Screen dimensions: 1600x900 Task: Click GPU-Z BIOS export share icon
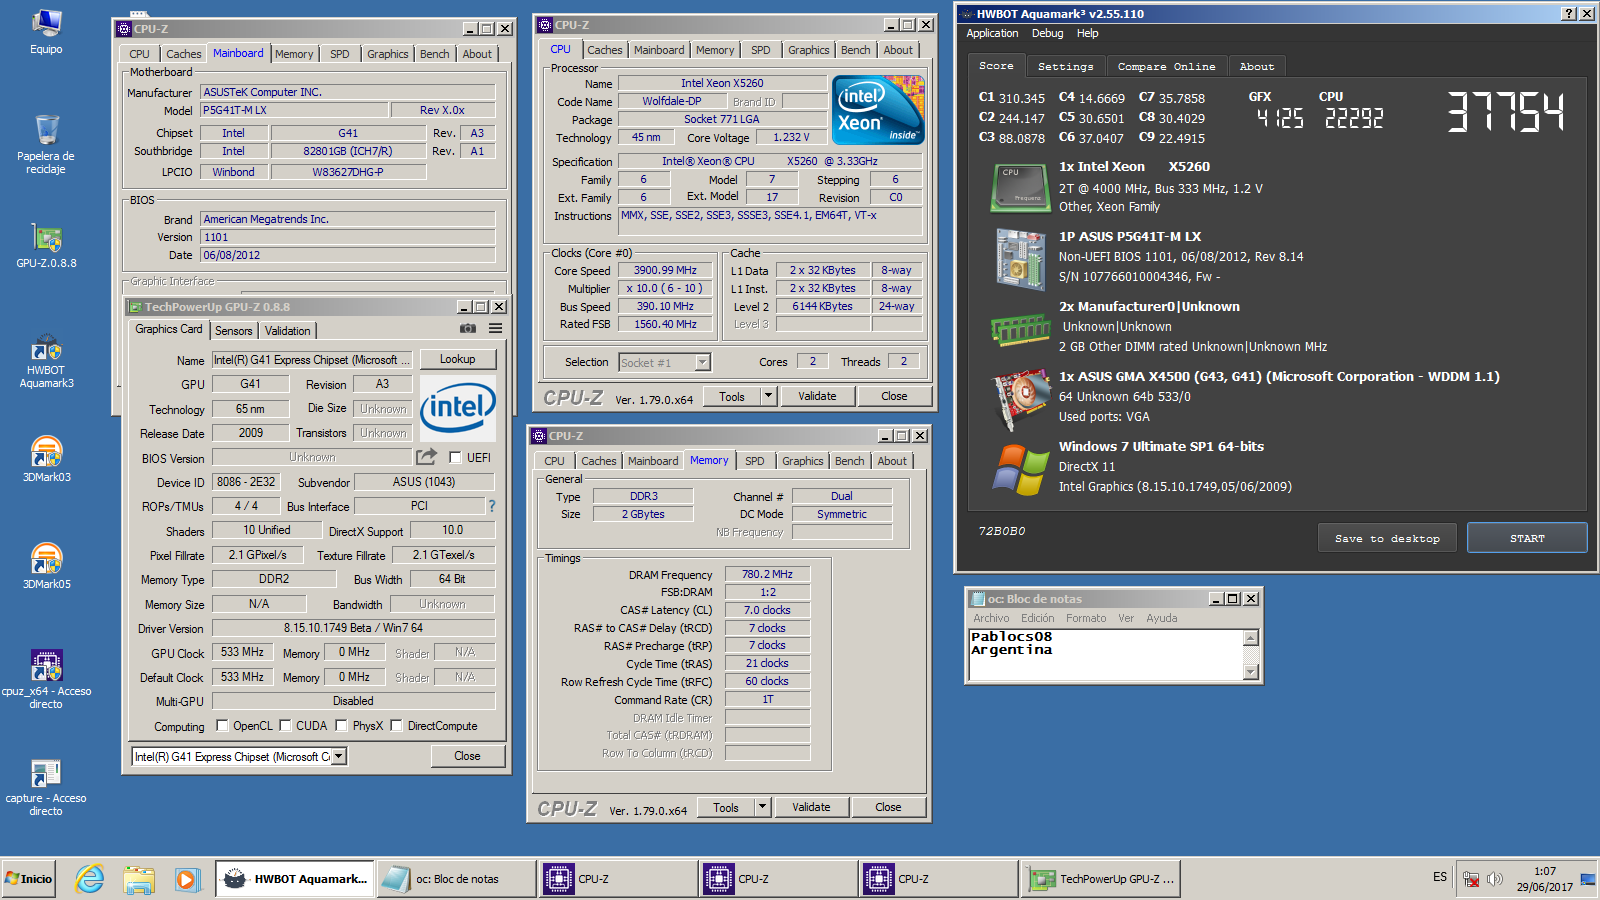(x=427, y=456)
